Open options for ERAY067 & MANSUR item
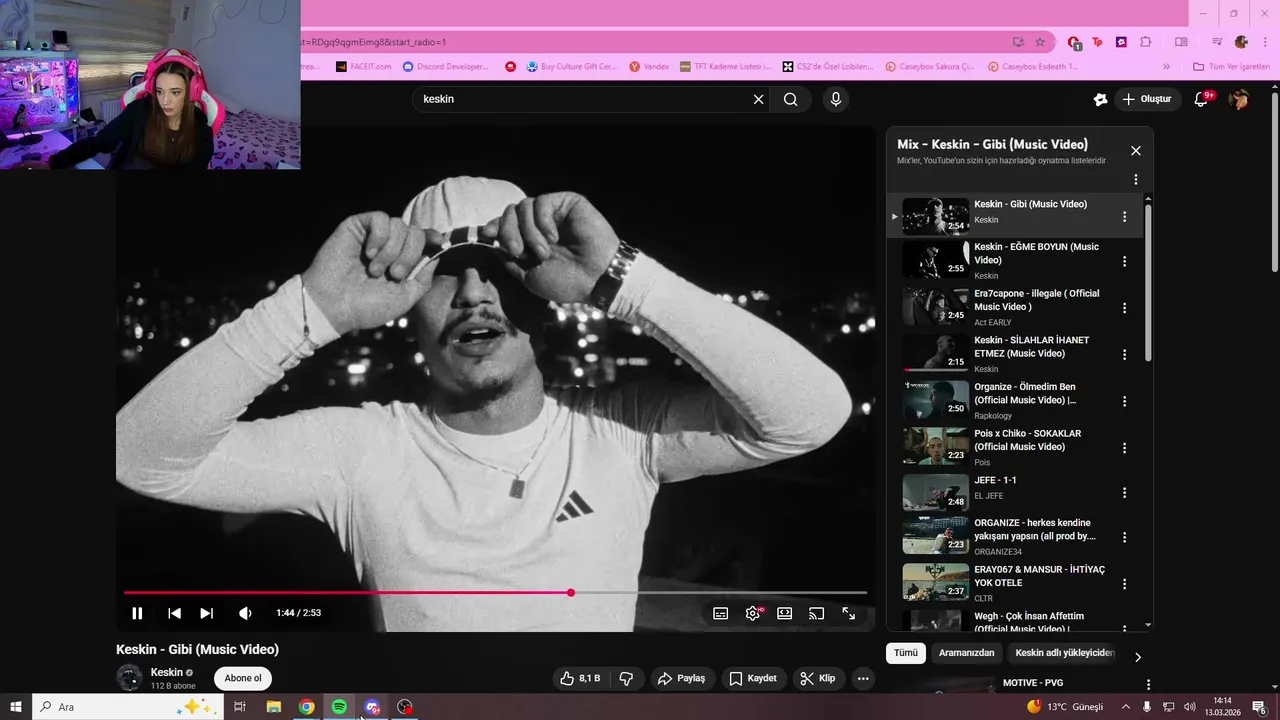 [x=1124, y=584]
